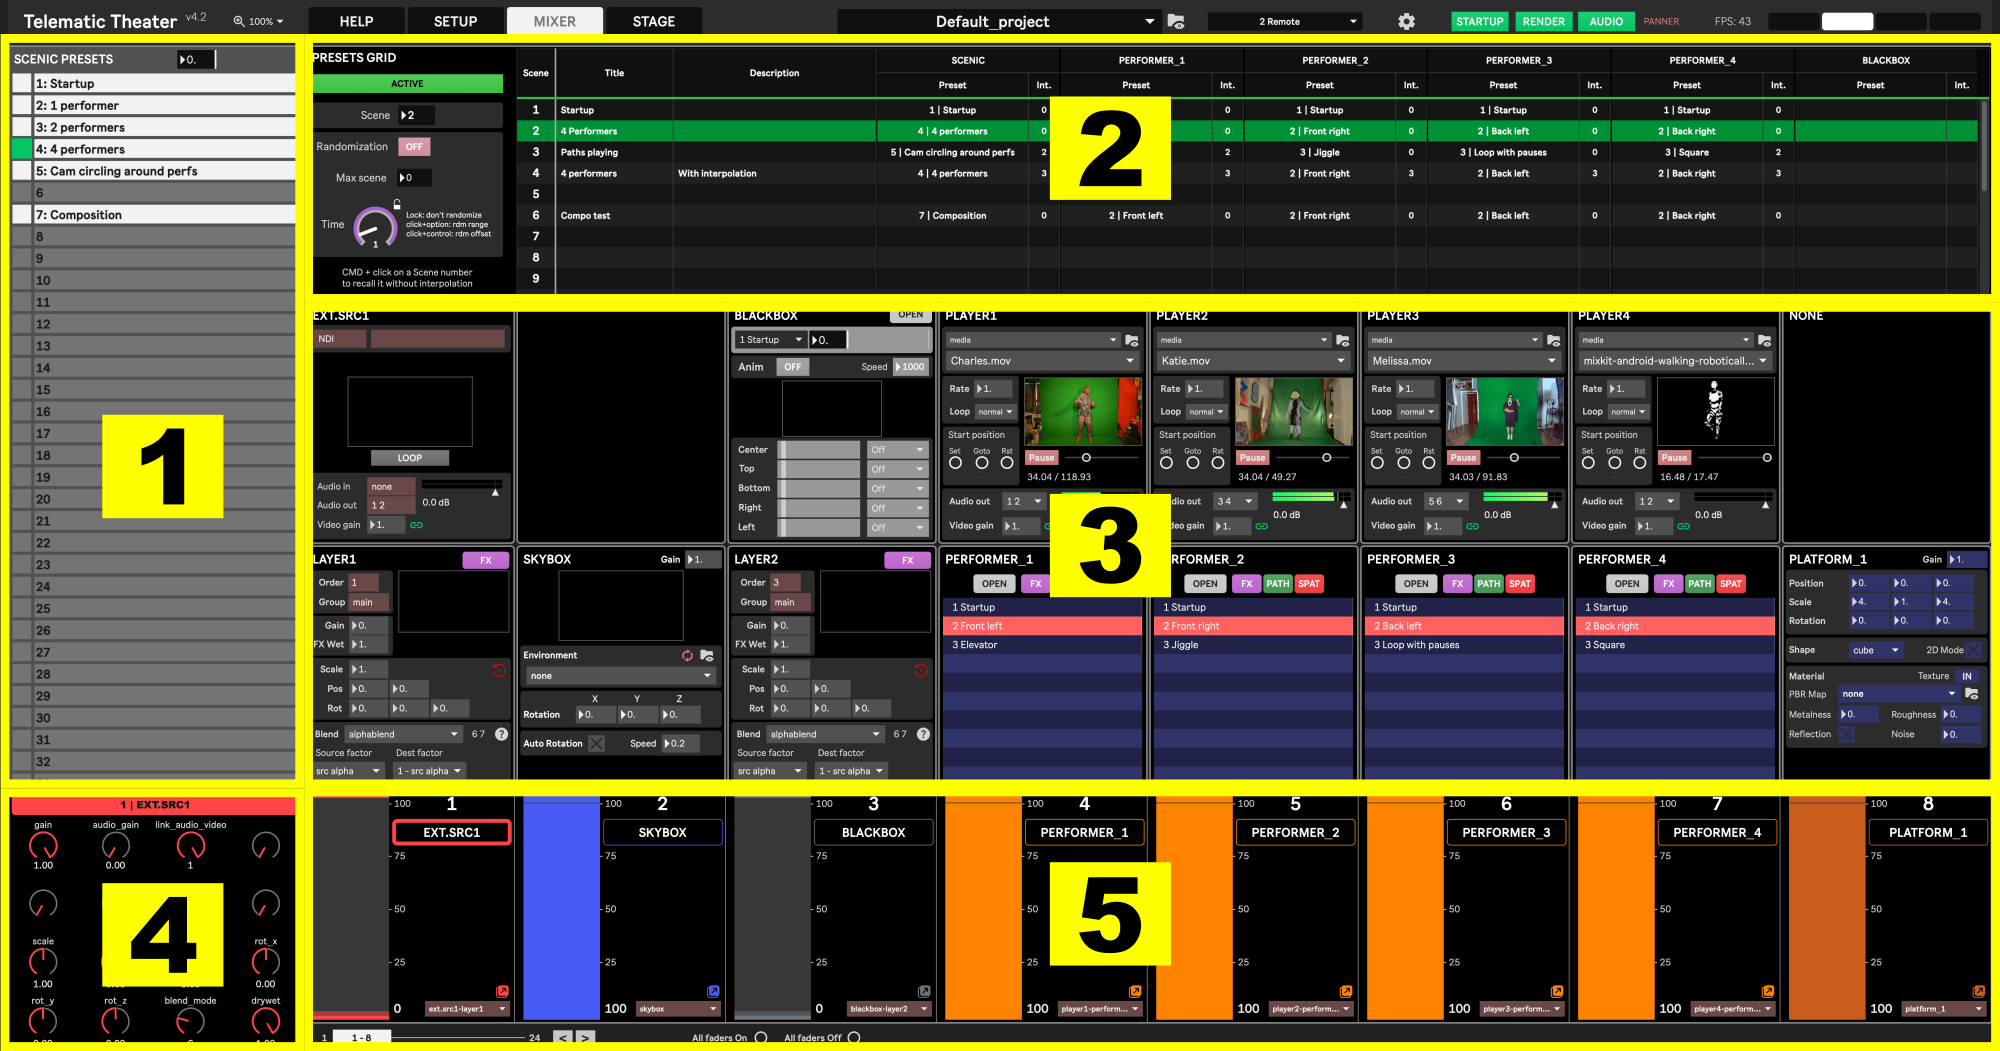The width and height of the screenshot is (2000, 1051).
Task: Click the SKYBOX blue fader bar
Action: pos(561,908)
